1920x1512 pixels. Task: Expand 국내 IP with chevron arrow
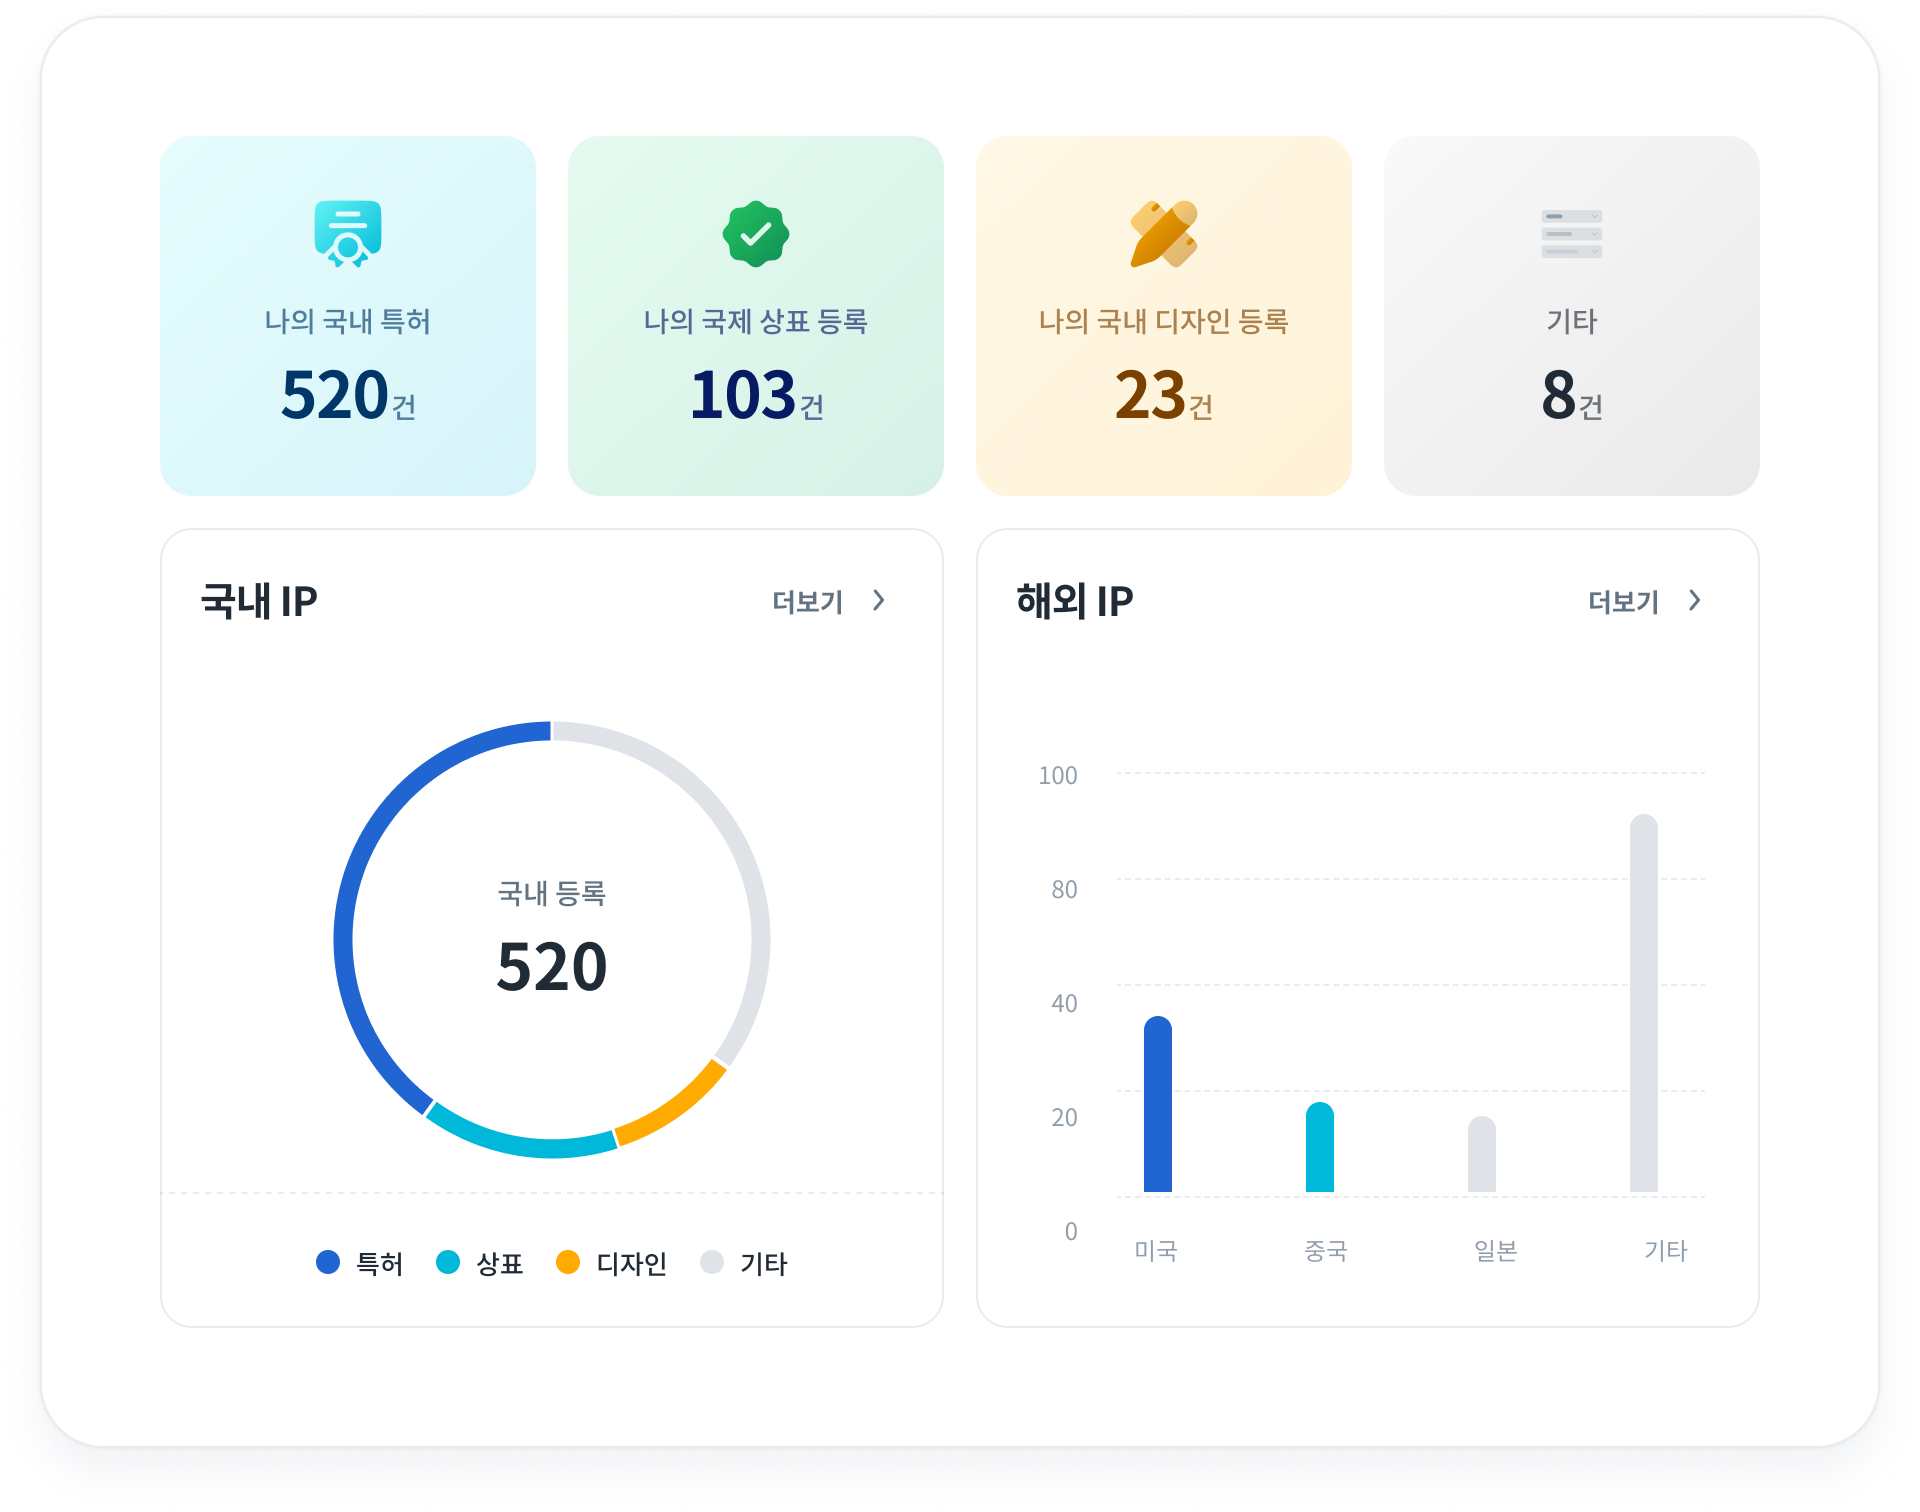click(x=879, y=600)
